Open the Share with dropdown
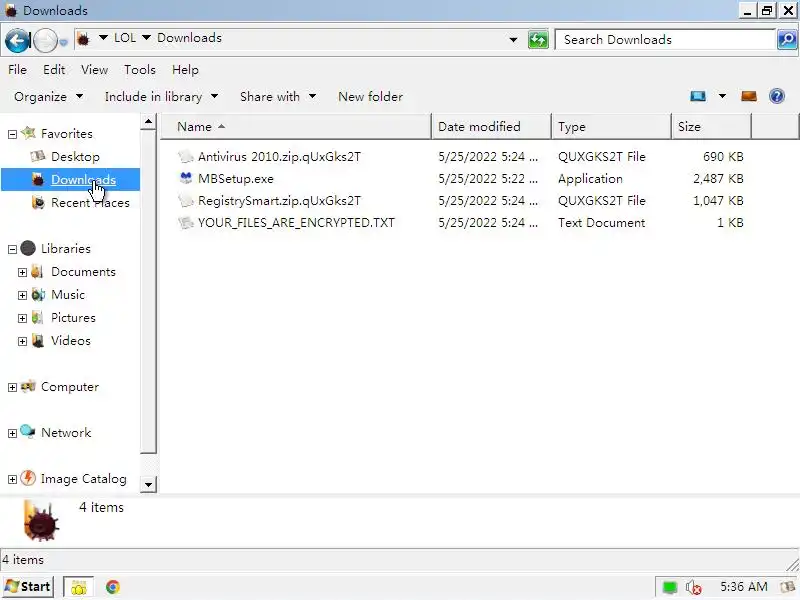The image size is (800, 600). (x=278, y=96)
